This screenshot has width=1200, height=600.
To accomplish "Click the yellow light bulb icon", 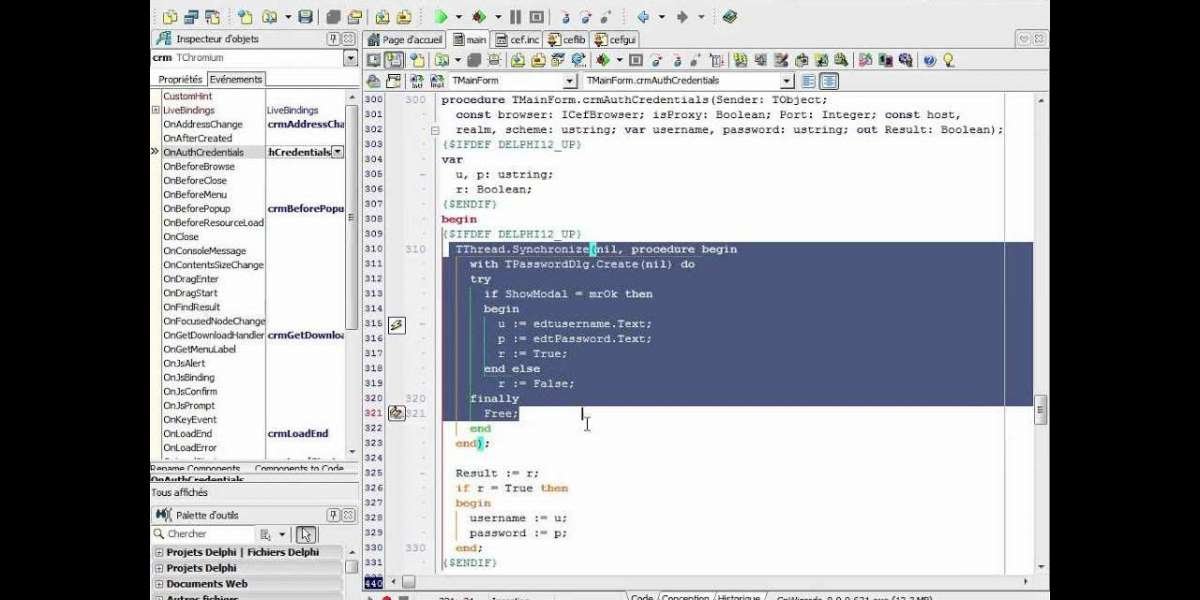I will (949, 60).
